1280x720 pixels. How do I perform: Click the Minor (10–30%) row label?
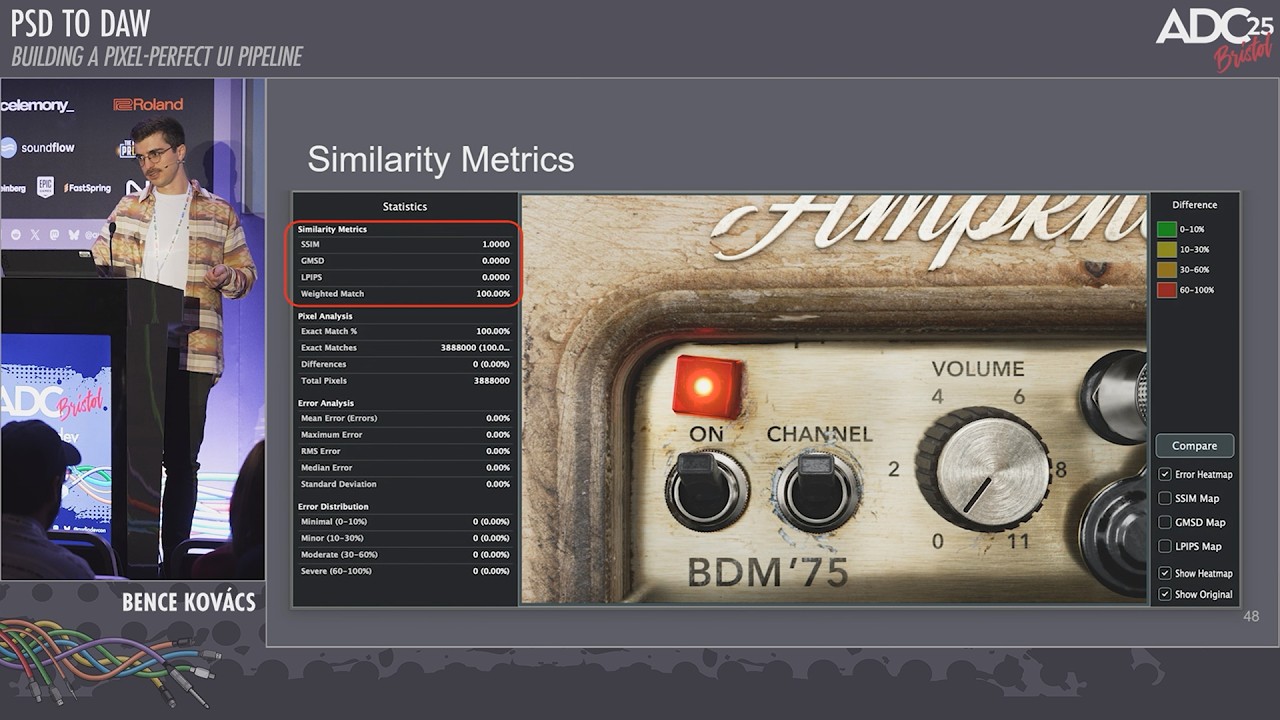(x=332, y=538)
